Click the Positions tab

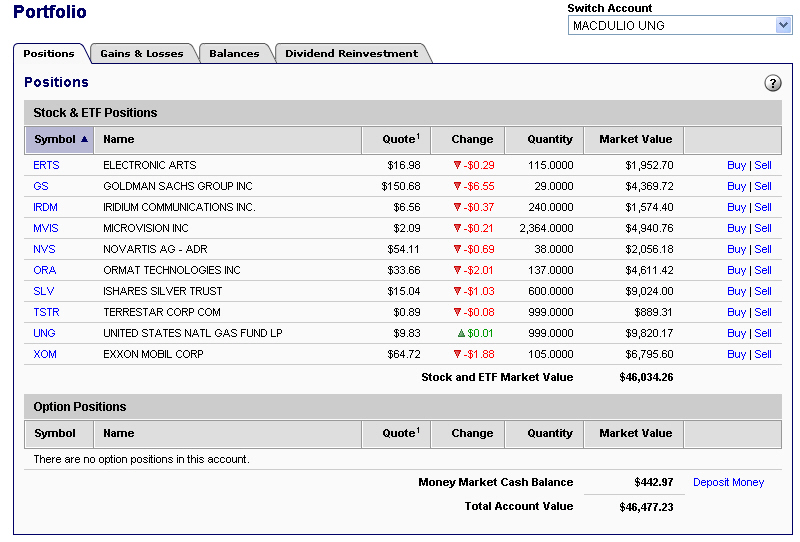point(49,54)
